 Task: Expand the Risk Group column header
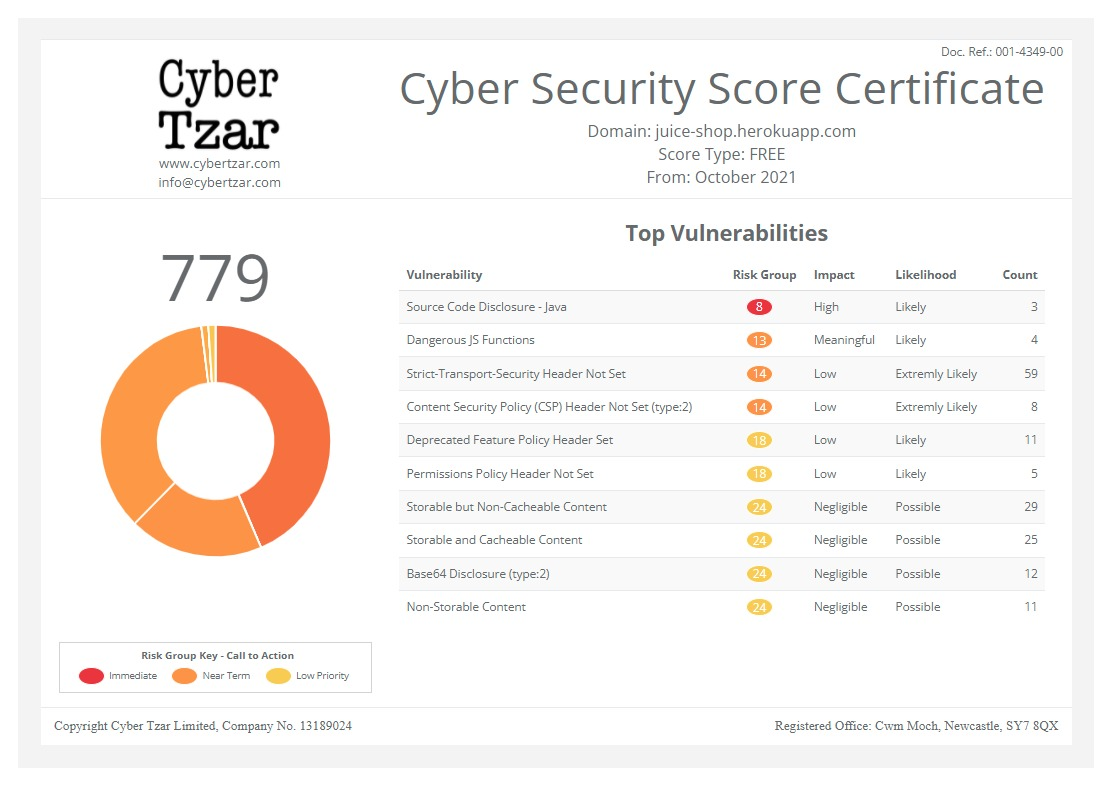tap(764, 274)
